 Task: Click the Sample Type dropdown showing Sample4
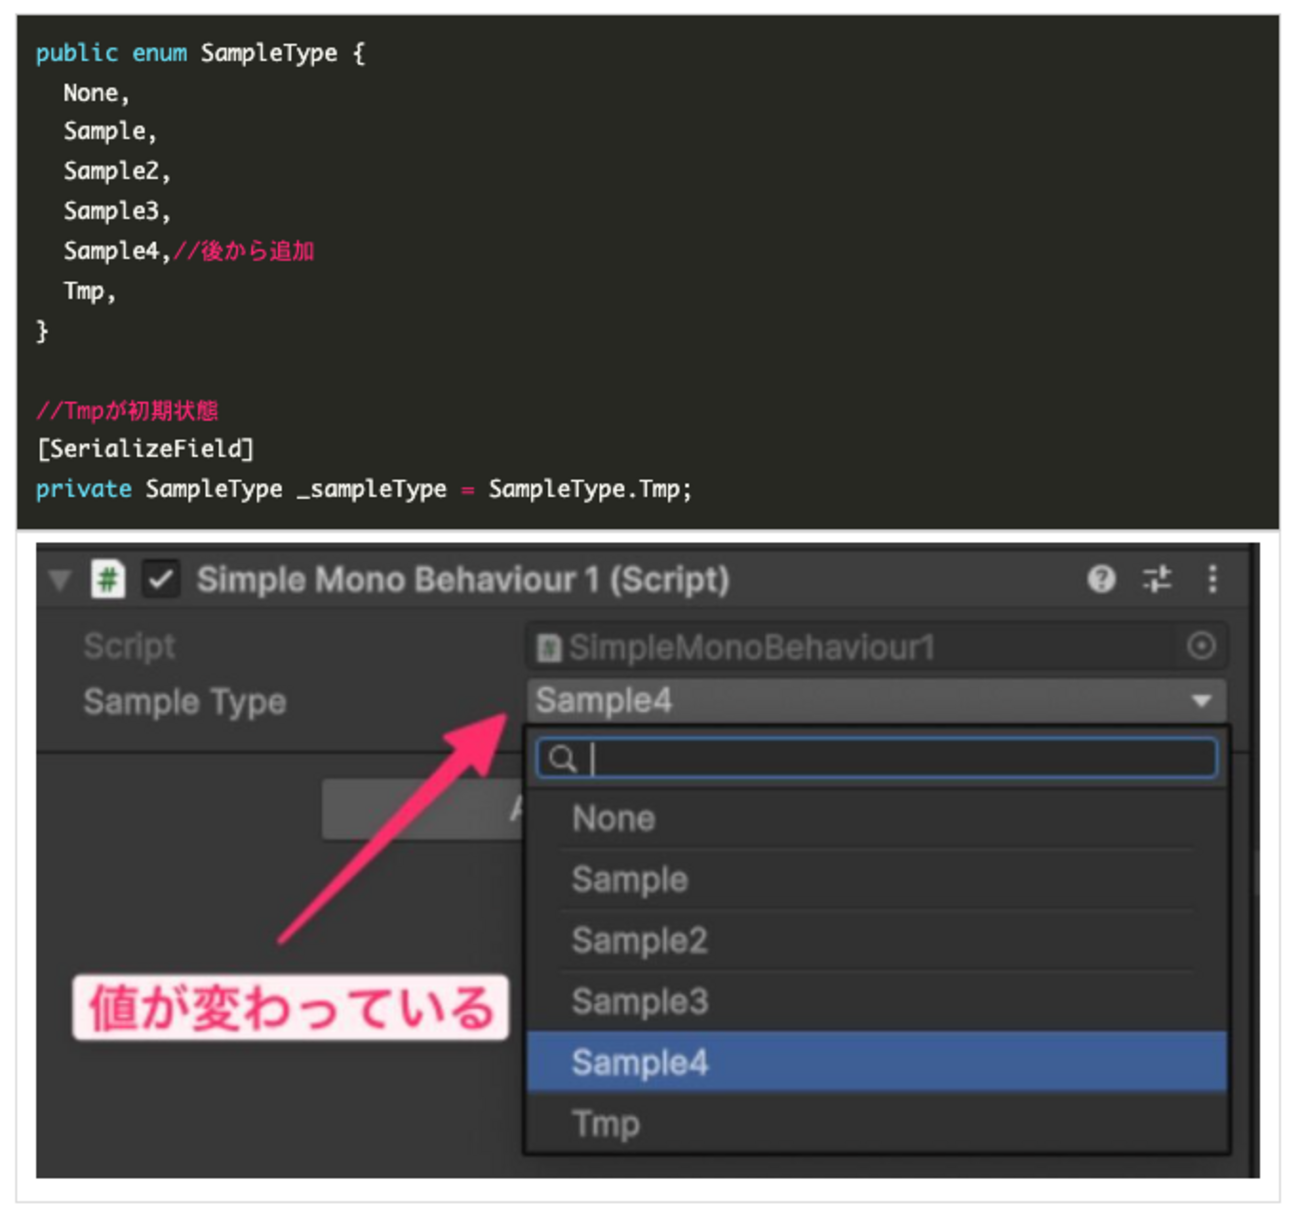(x=876, y=701)
